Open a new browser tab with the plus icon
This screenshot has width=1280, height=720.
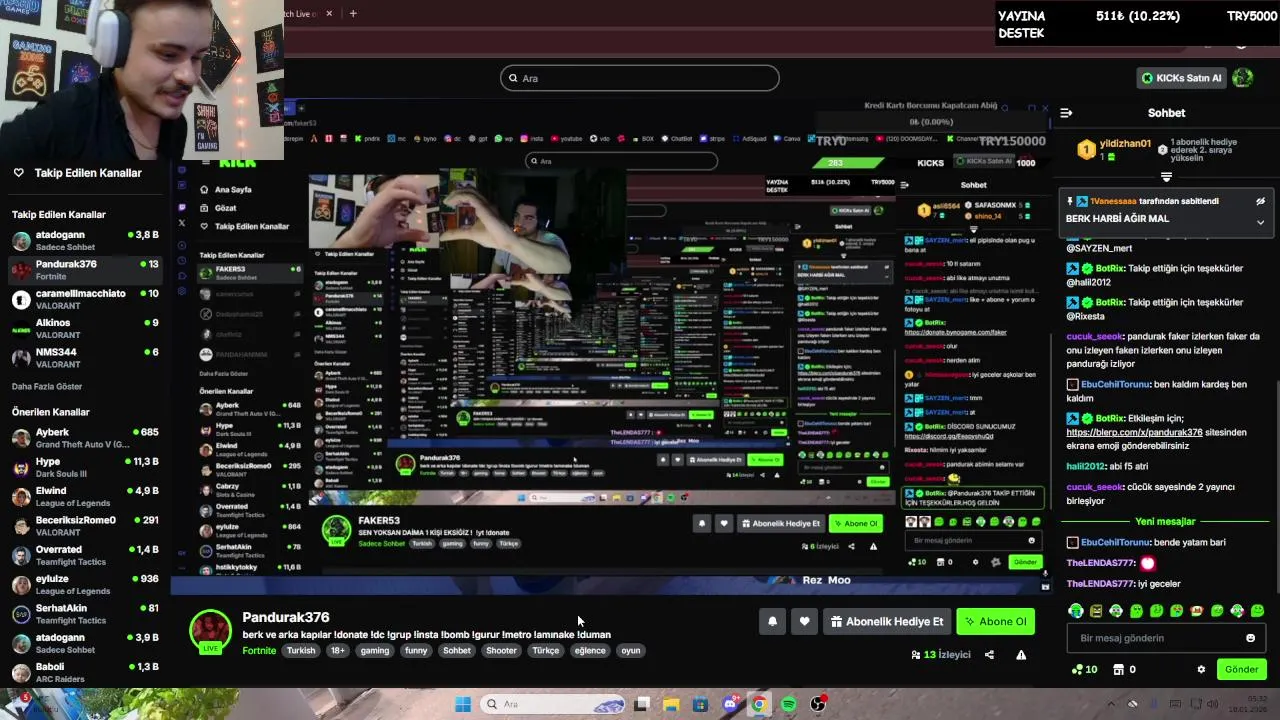click(353, 13)
